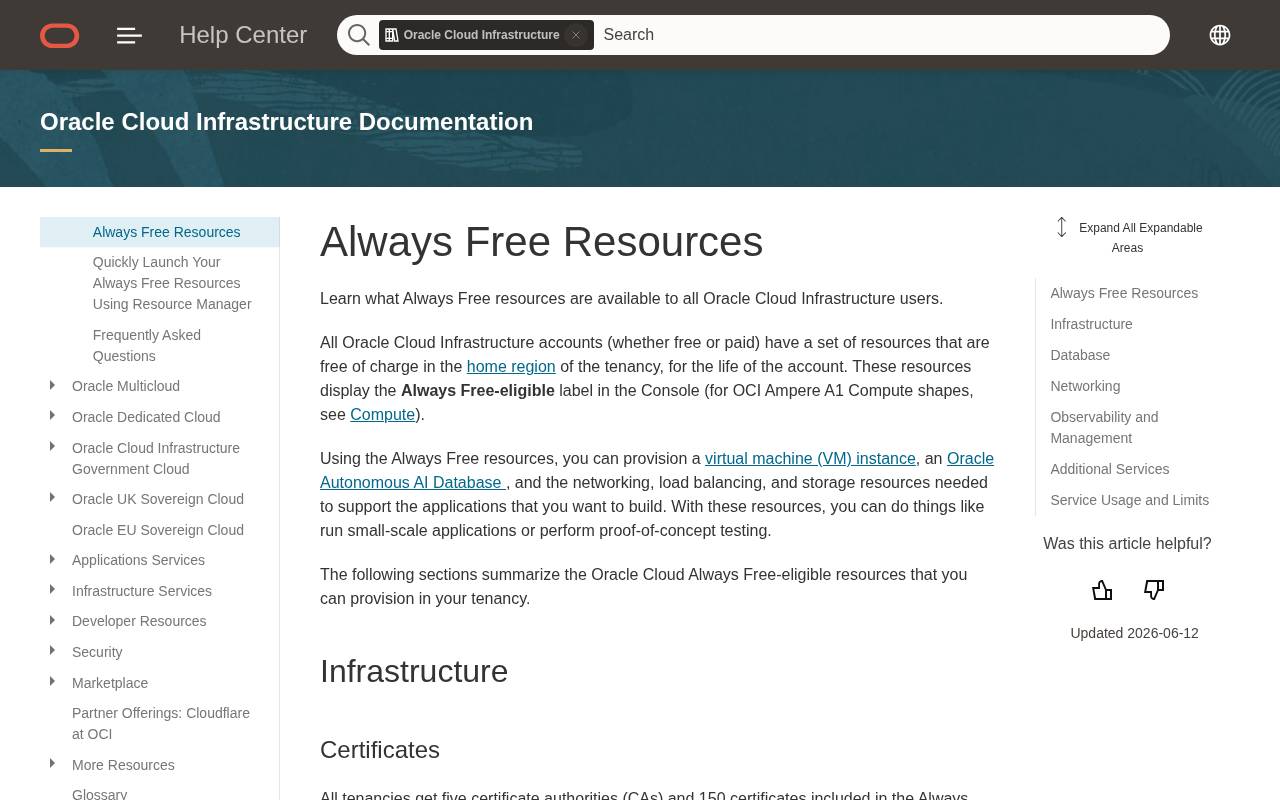
Task: Expand the Oracle Multicloud tree node
Action: click(x=52, y=385)
